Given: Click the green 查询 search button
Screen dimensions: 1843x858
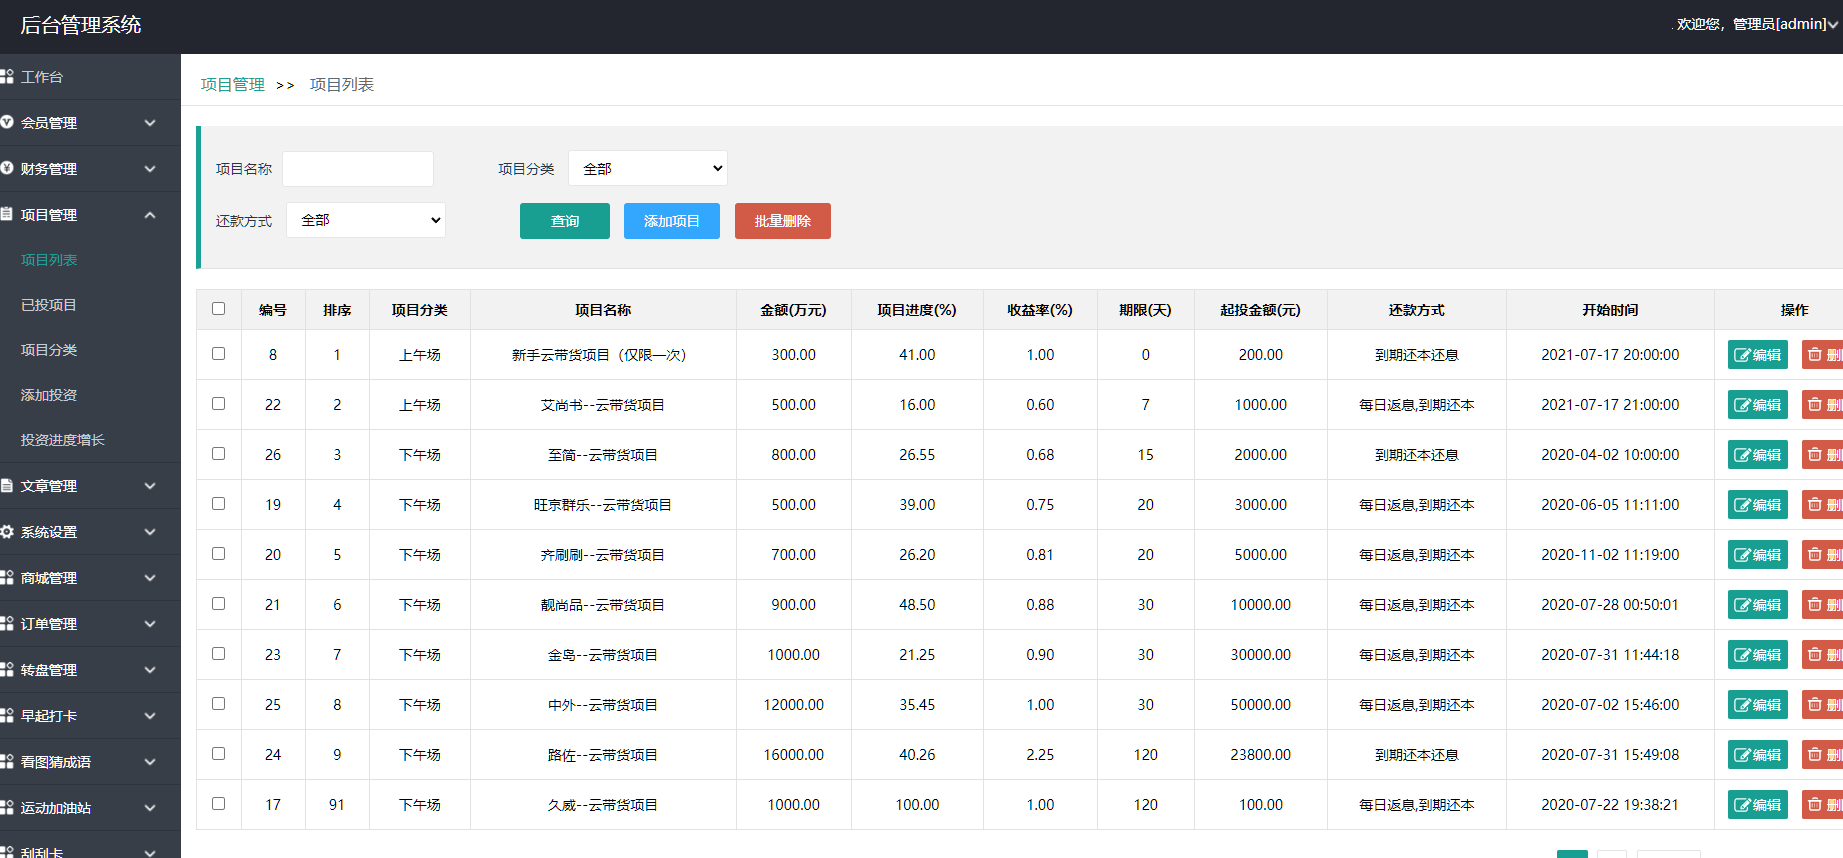Looking at the screenshot, I should (564, 221).
